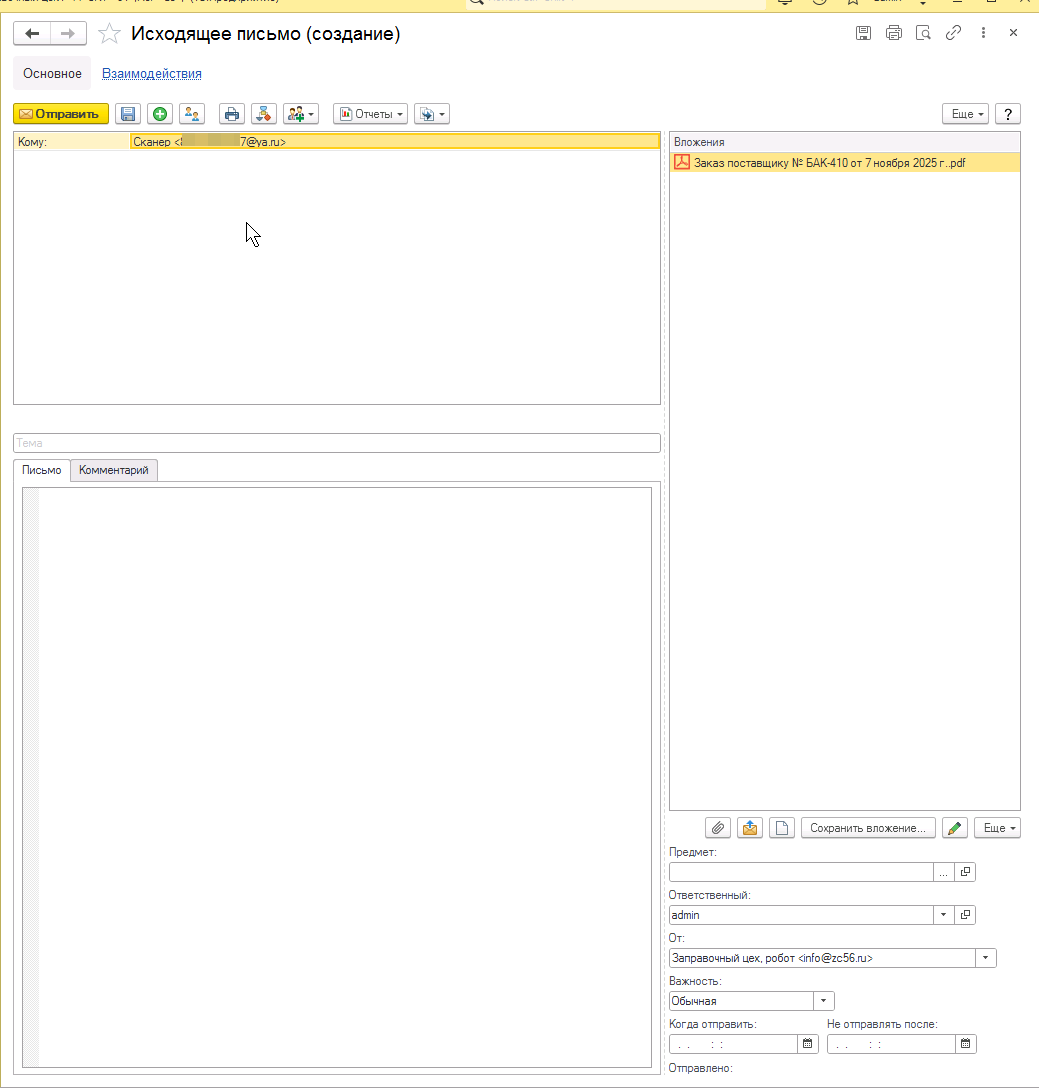Click the green plus create icon
Screen dimensions: 1039x1088
point(159,114)
